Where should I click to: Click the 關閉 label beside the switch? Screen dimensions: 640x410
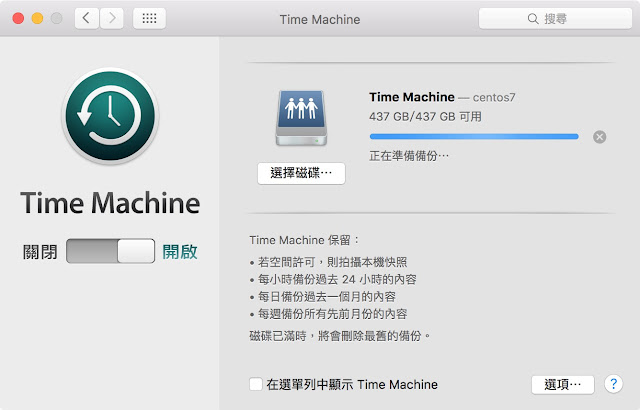click(x=40, y=252)
